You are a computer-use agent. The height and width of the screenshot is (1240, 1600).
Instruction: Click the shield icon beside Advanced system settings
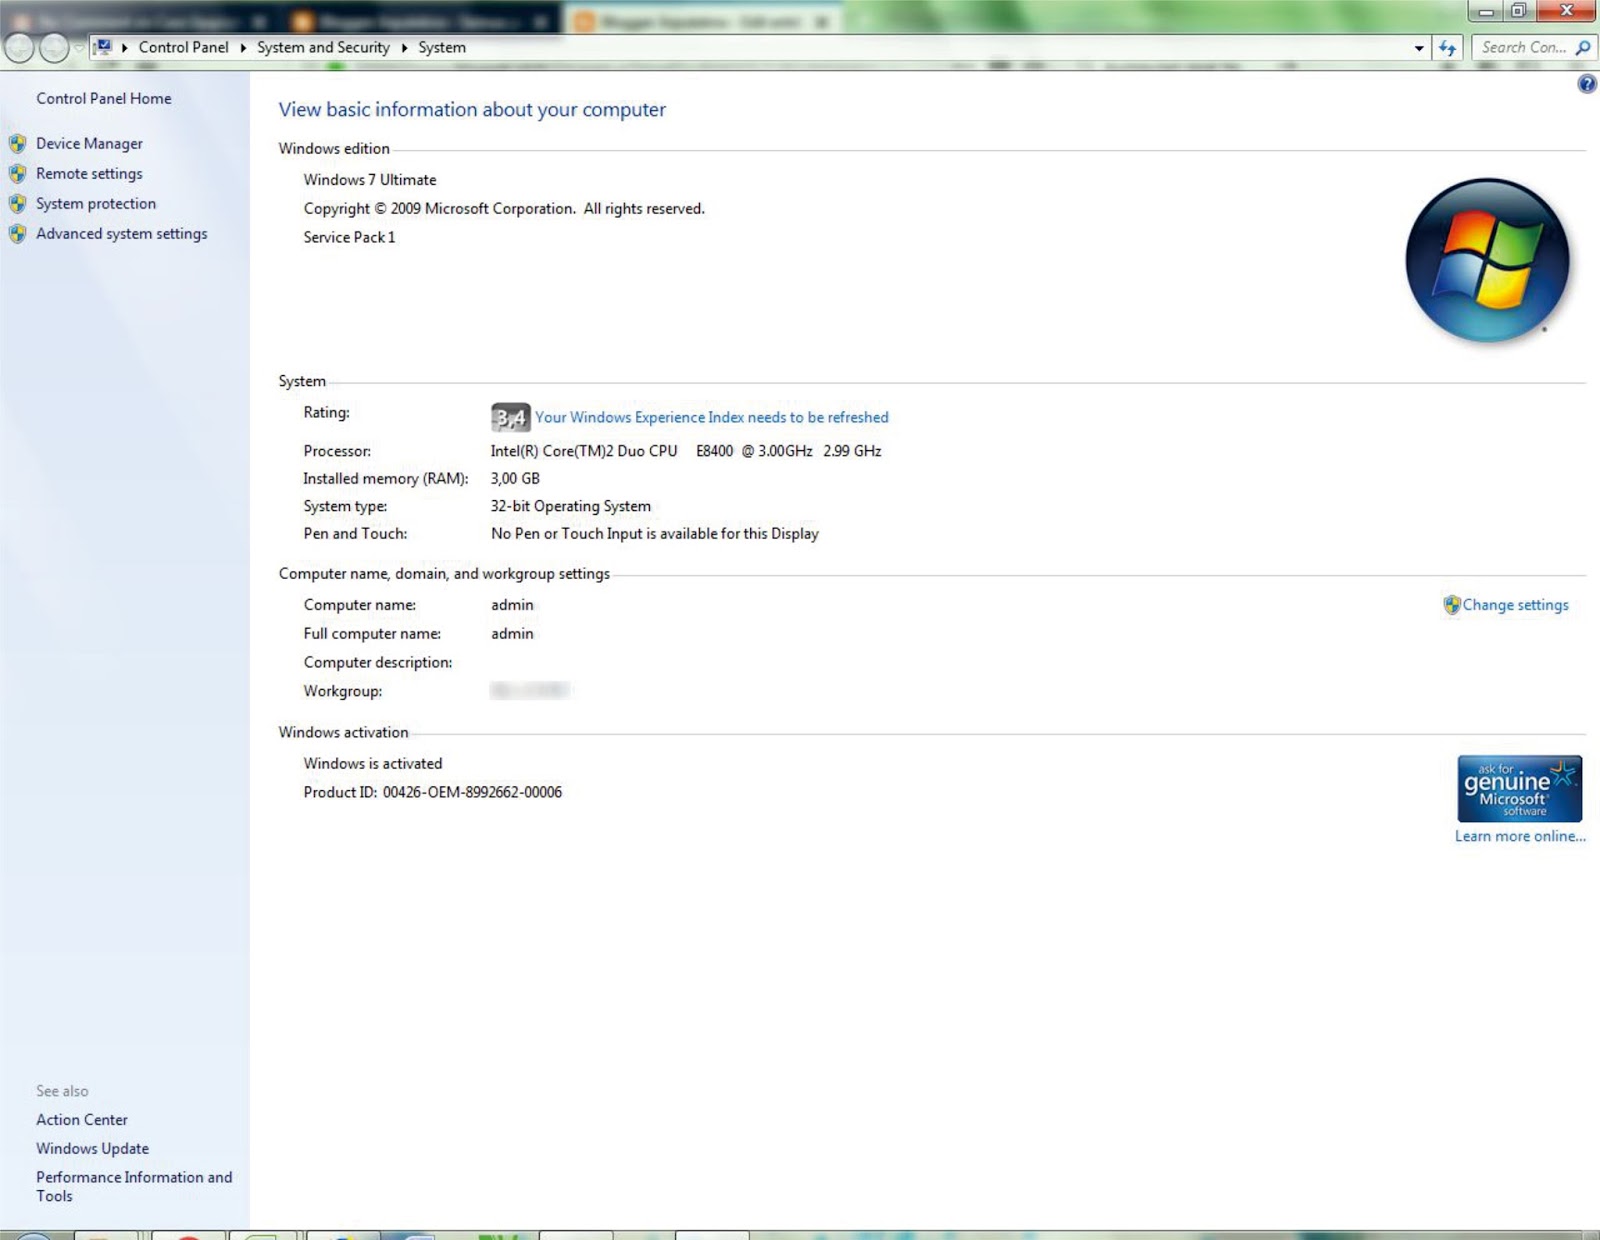(x=17, y=234)
